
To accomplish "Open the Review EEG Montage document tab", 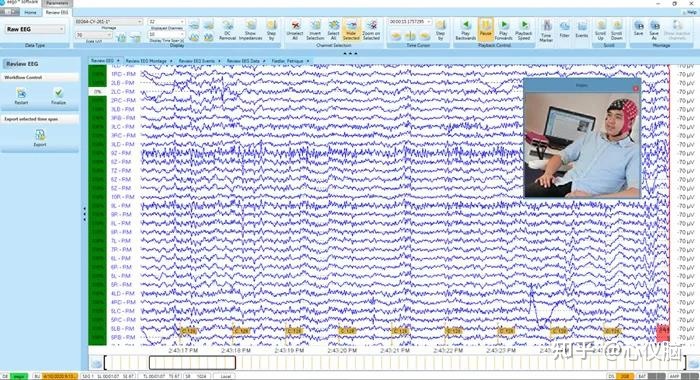I will (x=146, y=61).
